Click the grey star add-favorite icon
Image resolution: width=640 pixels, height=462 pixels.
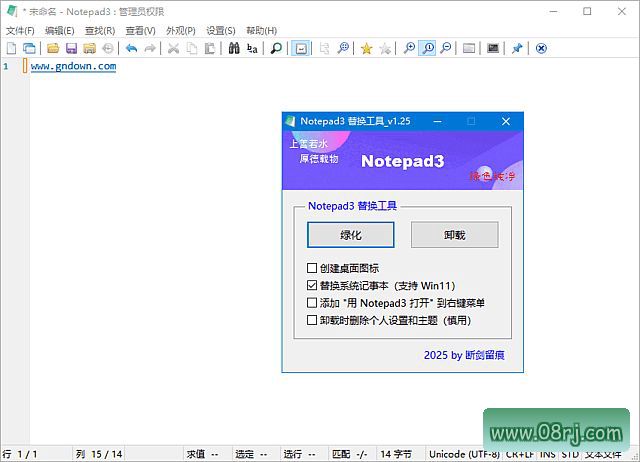tap(385, 49)
